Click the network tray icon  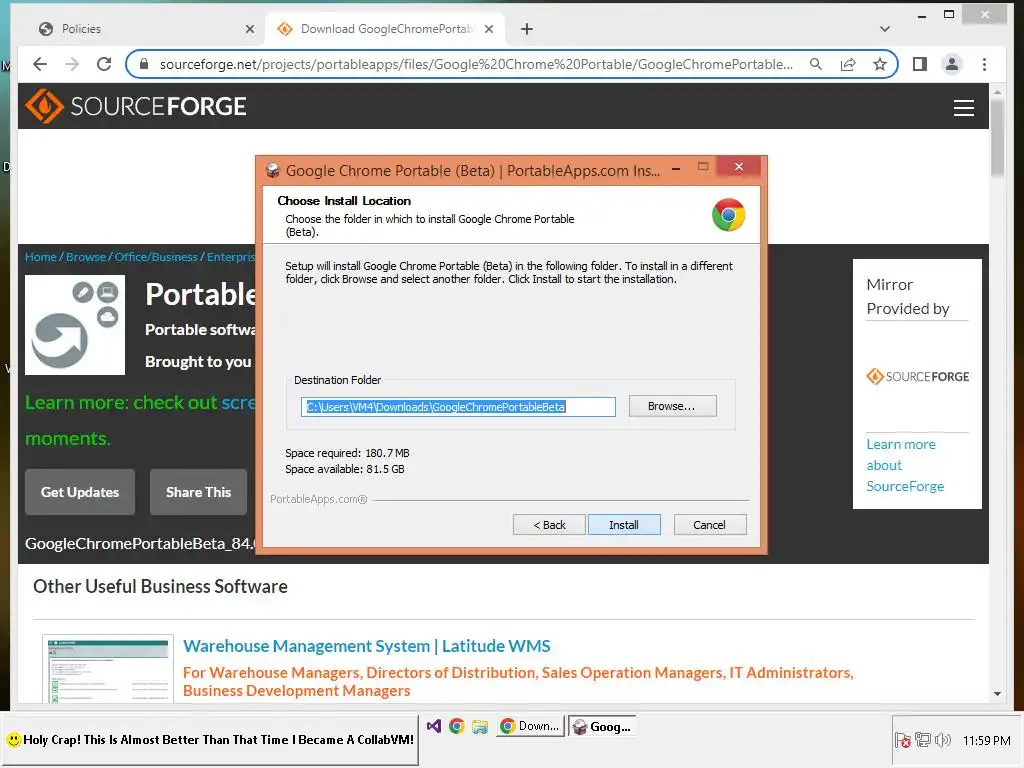pyautogui.click(x=923, y=740)
